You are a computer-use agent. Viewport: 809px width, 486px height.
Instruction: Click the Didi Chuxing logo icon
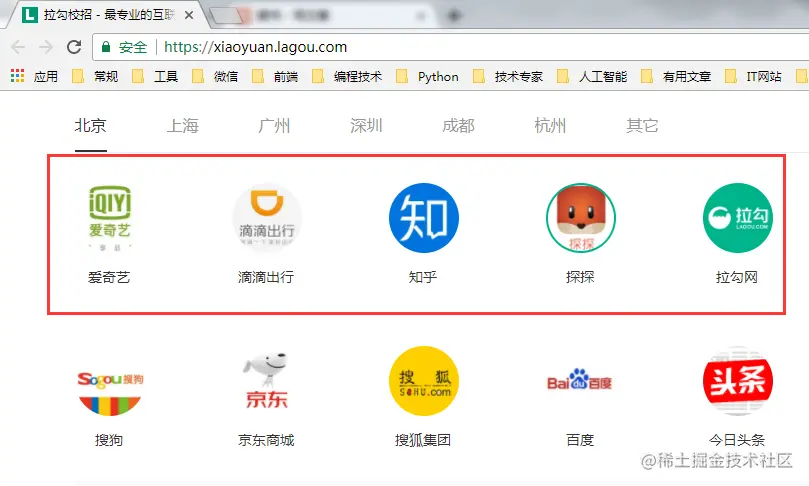click(x=267, y=218)
